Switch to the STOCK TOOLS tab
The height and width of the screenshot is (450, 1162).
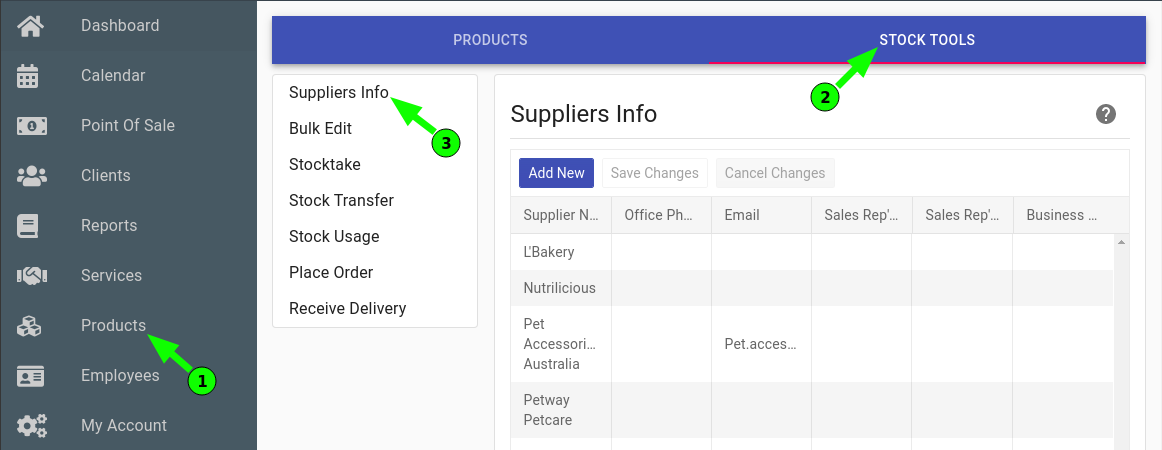tap(927, 40)
